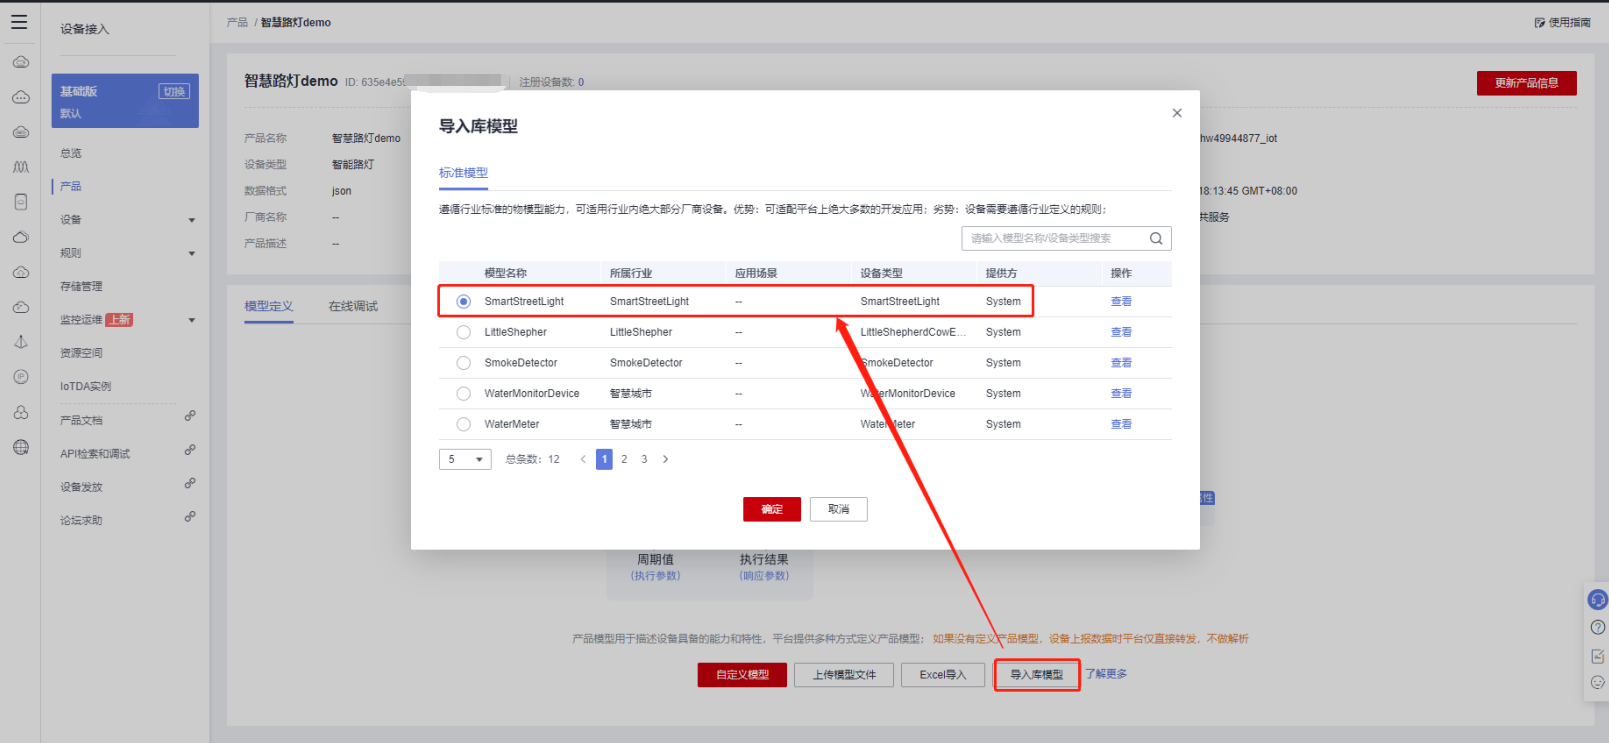1609x743 pixels.
Task: Expand the 规则 sidebar submenu arrow
Action: 192,254
